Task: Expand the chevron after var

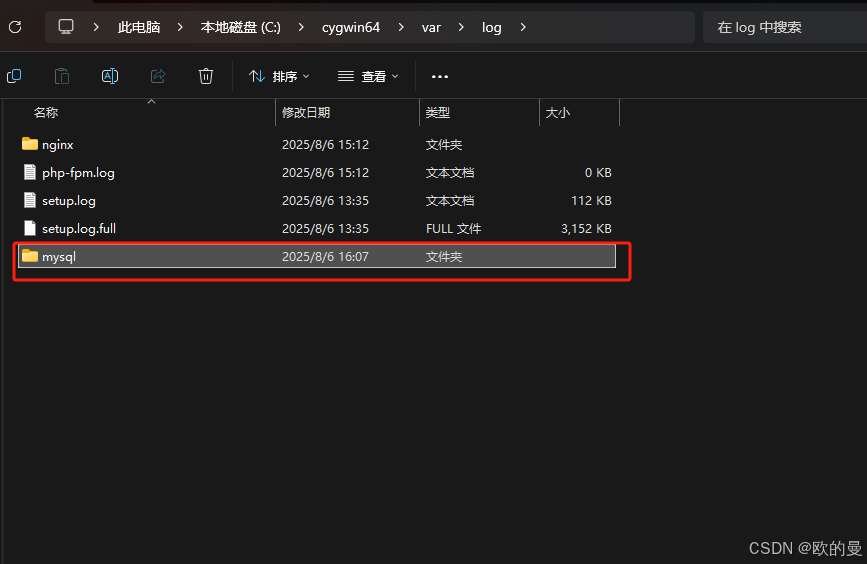Action: coord(461,27)
